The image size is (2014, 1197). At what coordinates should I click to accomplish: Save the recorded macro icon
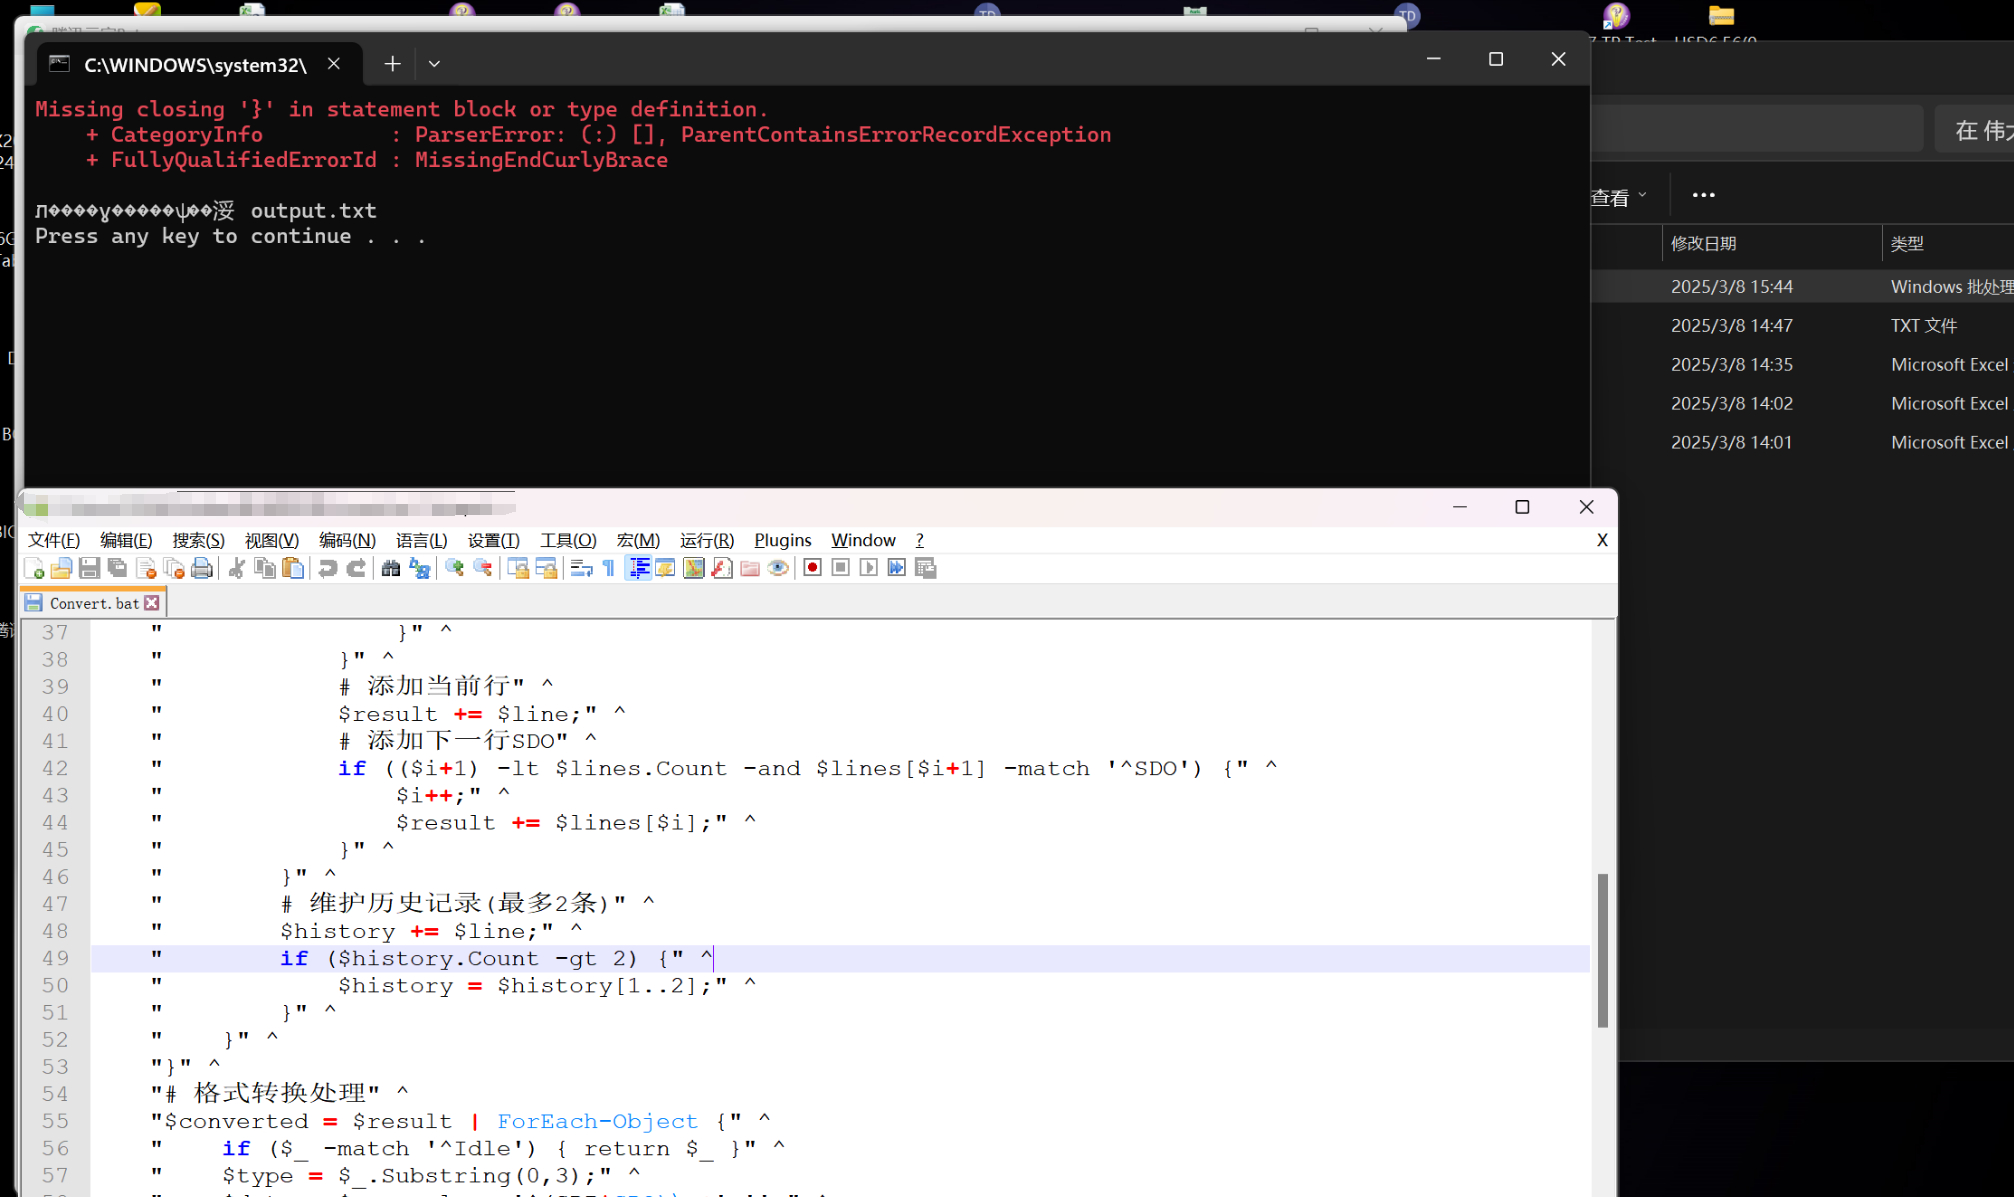(x=926, y=568)
